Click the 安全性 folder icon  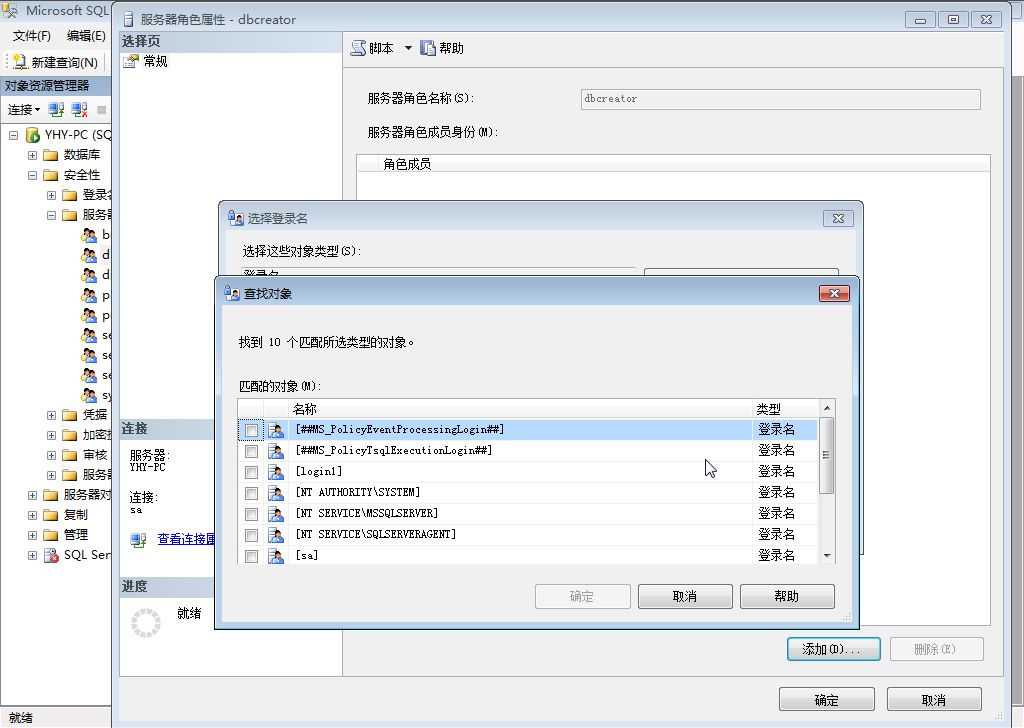(x=51, y=176)
